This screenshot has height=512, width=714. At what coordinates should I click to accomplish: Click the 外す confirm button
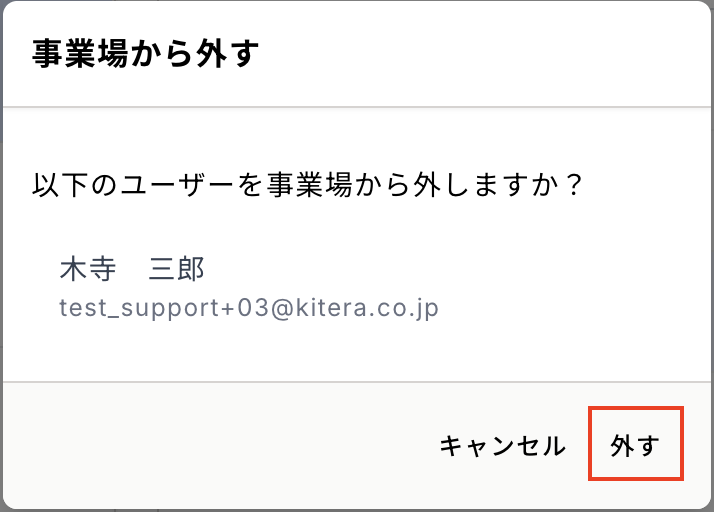[x=635, y=445]
